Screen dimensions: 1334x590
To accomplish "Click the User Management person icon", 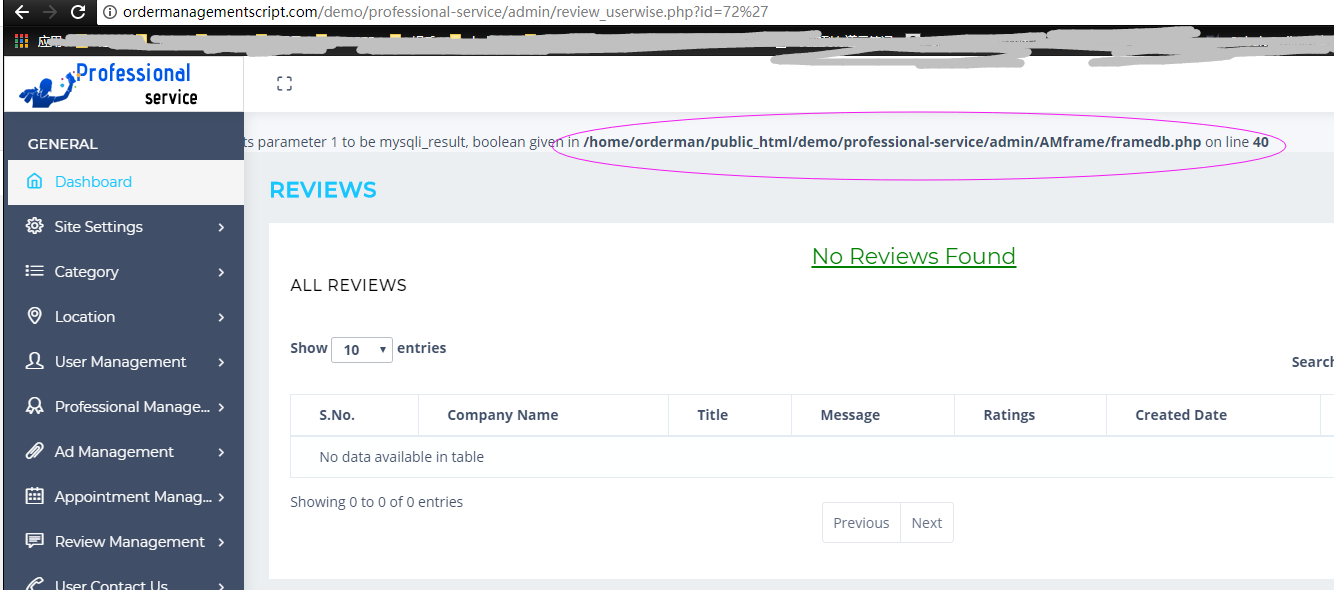I will tap(35, 361).
